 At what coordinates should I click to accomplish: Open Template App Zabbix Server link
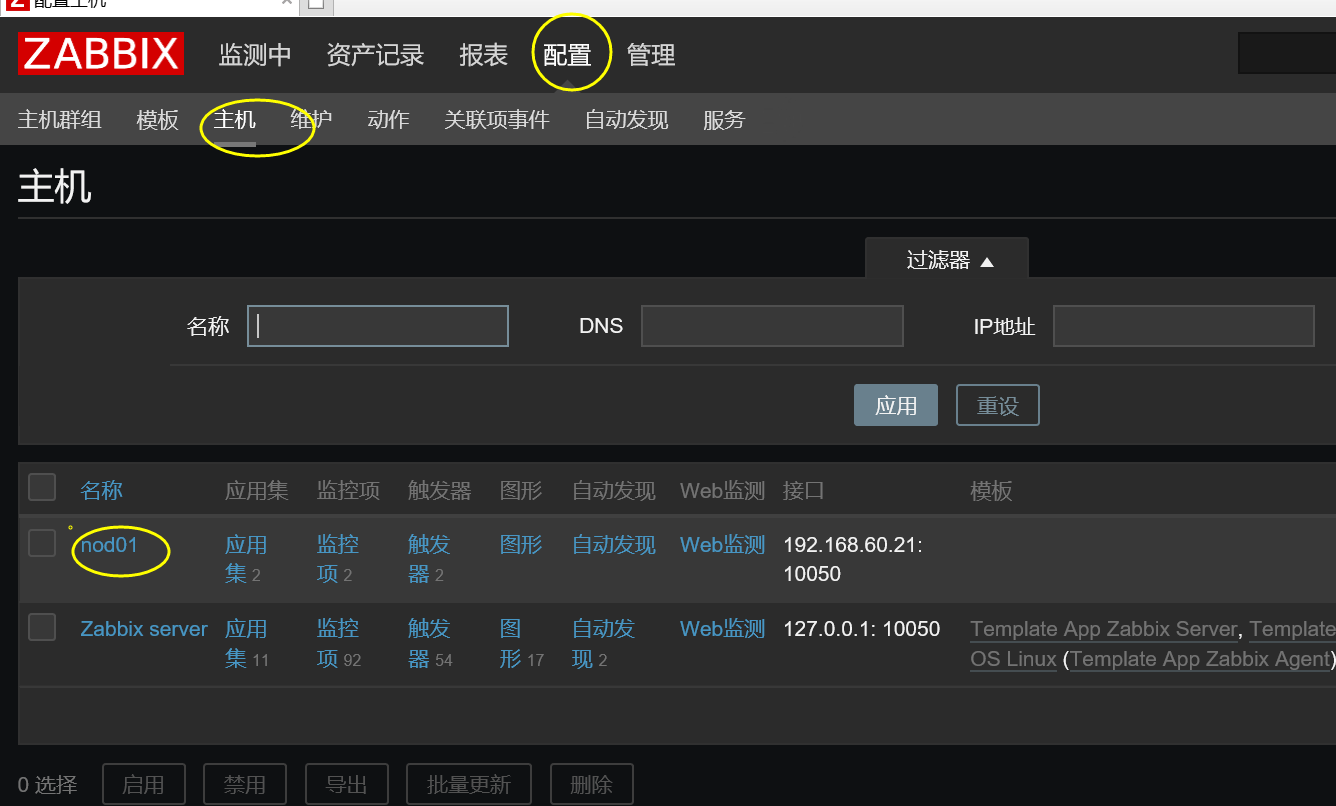[1104, 629]
